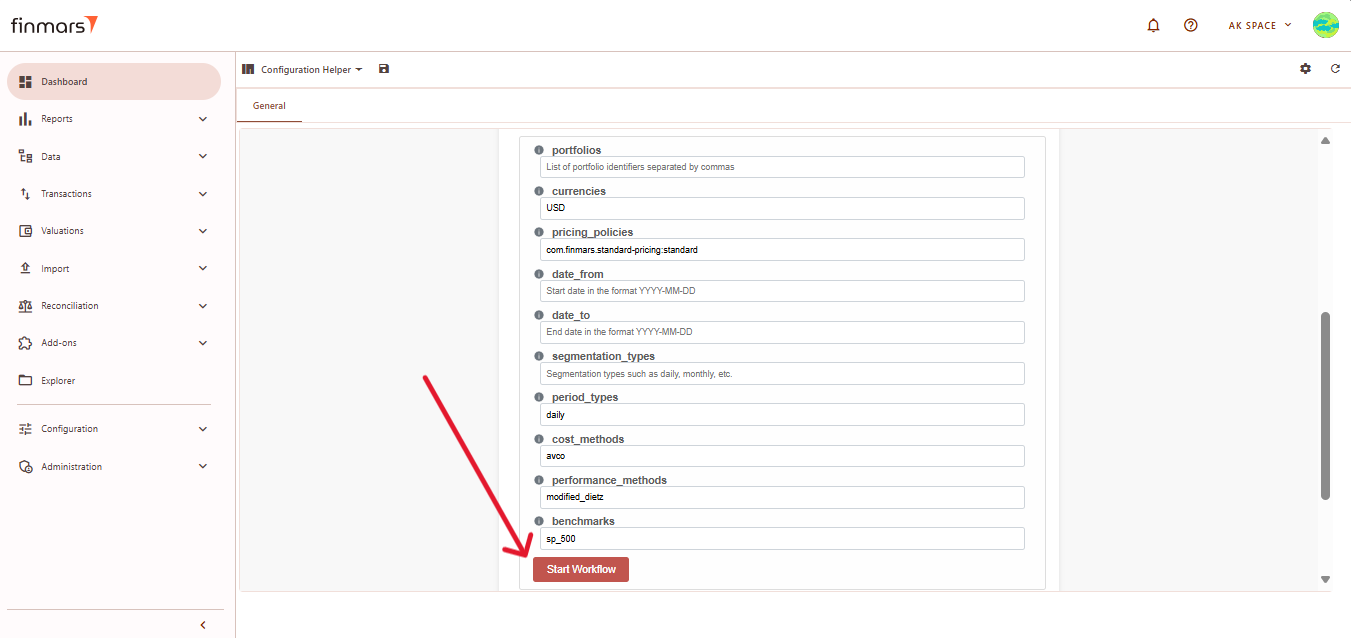The image size is (1351, 638).
Task: Click info icon next to pricing_policies
Action: [x=539, y=232]
